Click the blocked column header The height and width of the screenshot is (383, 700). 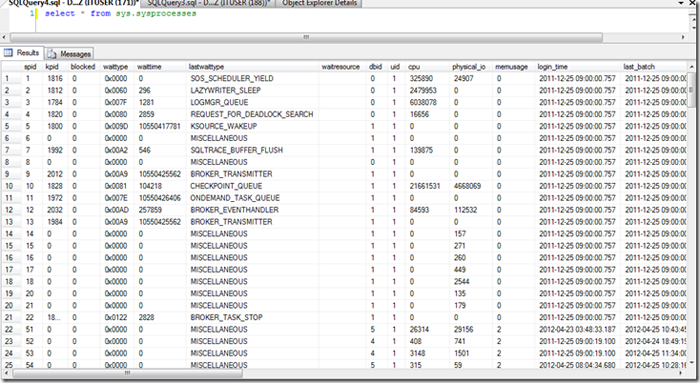tap(84, 67)
